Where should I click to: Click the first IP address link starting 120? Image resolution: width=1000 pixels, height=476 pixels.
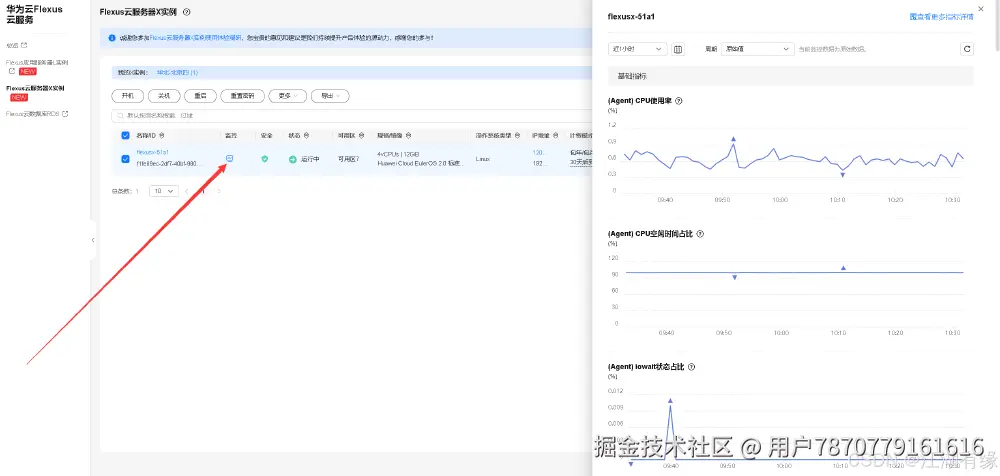point(540,153)
